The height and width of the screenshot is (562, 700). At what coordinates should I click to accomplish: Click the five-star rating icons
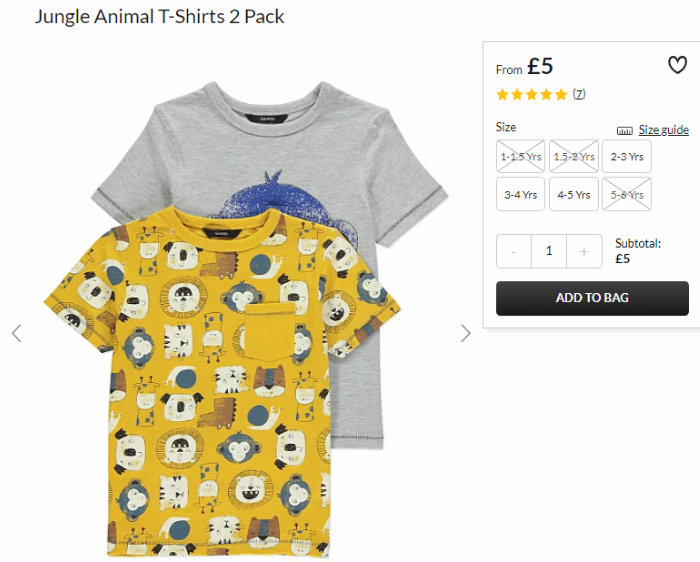click(x=532, y=94)
